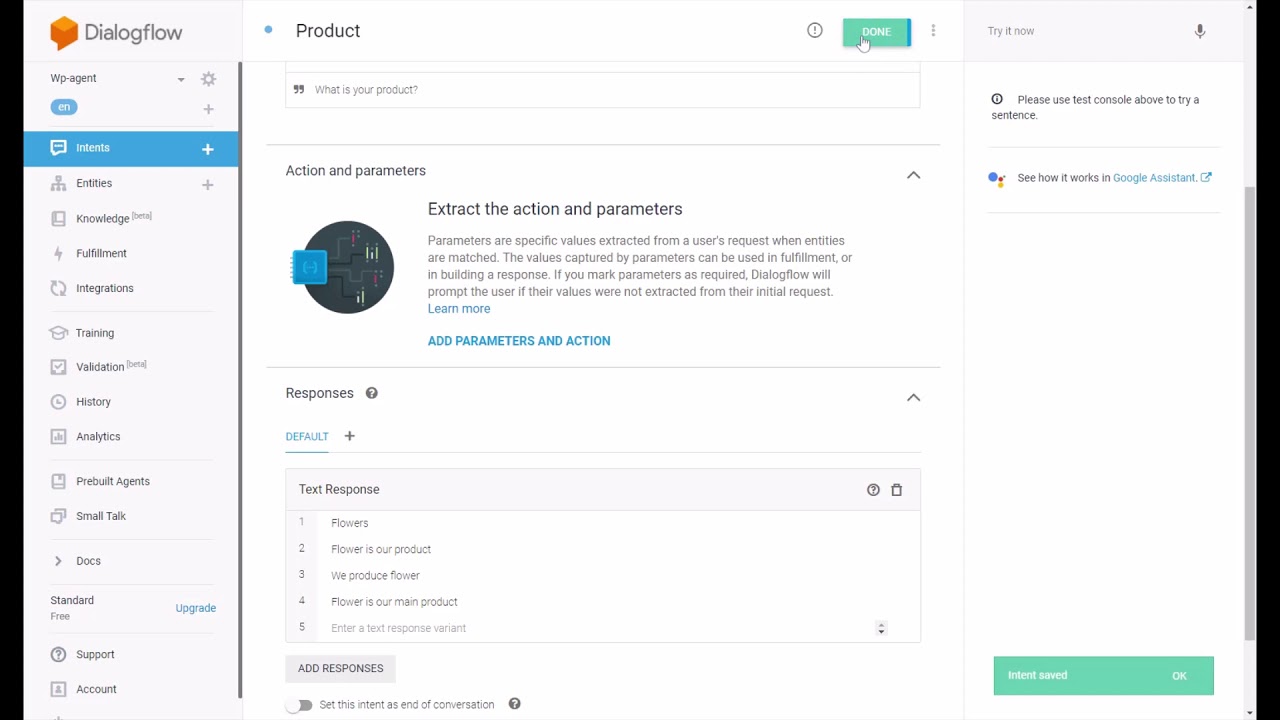
Task: Click the microphone in the test console
Action: (x=1199, y=31)
